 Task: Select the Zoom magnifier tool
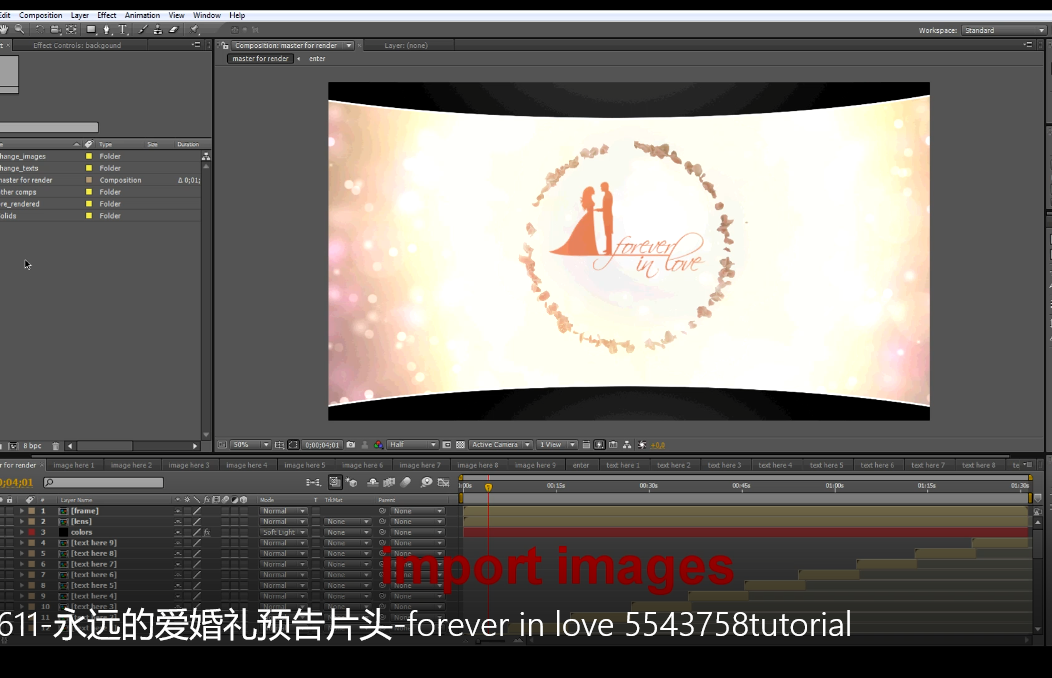tap(19, 30)
